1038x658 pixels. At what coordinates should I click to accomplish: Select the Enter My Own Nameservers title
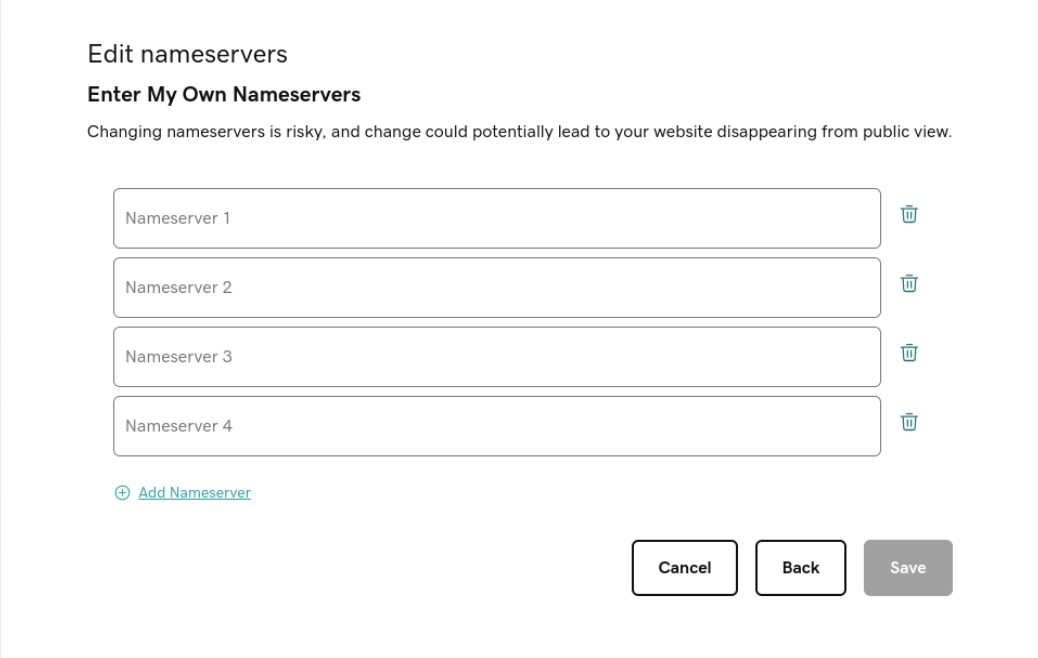222,95
